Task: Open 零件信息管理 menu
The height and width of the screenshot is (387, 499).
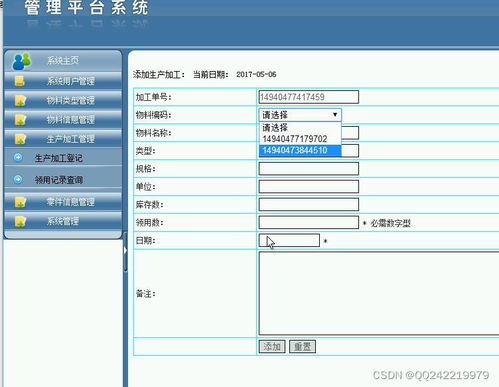Action: [x=63, y=202]
